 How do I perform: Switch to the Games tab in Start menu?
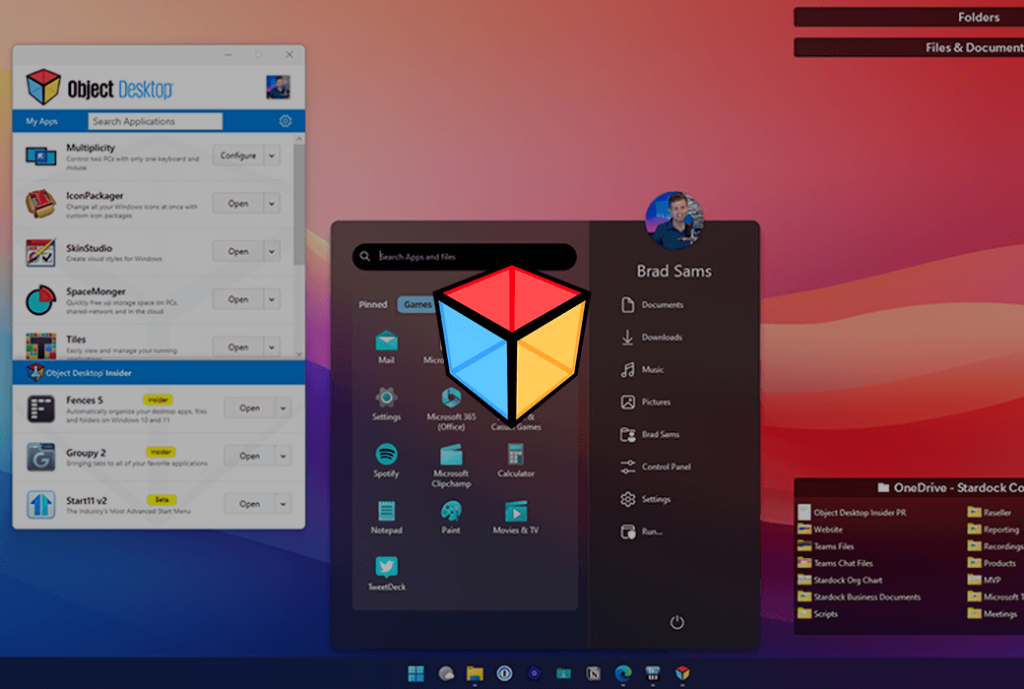click(417, 304)
